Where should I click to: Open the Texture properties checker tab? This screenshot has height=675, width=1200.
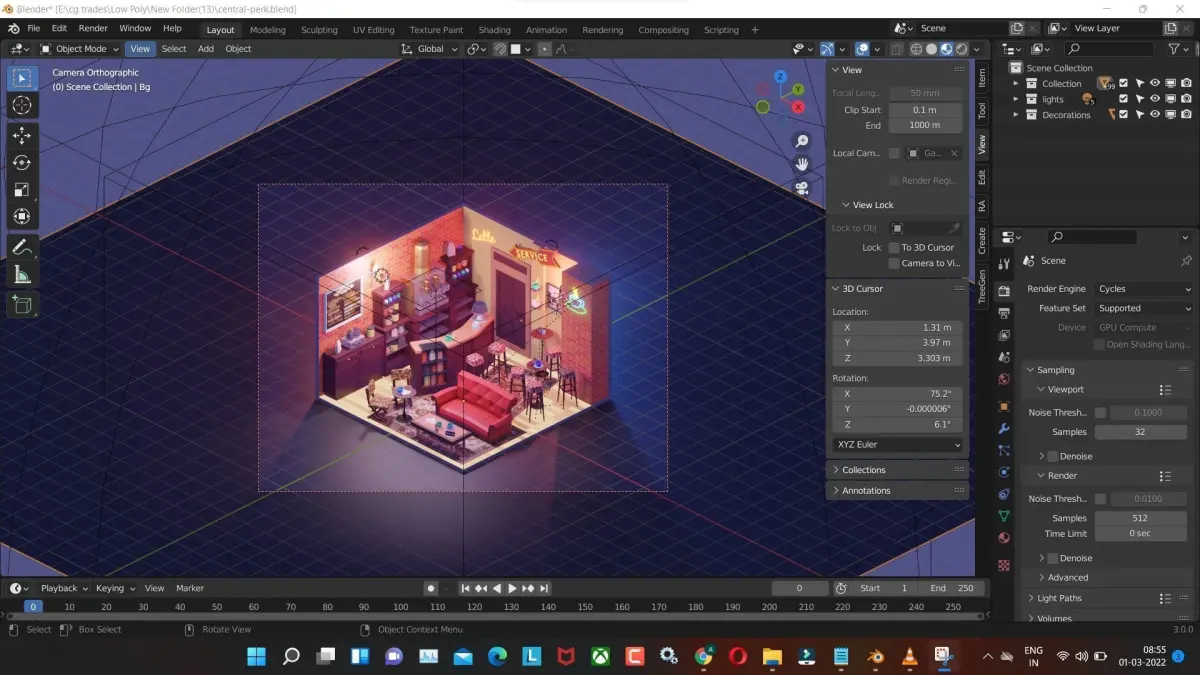point(1004,565)
